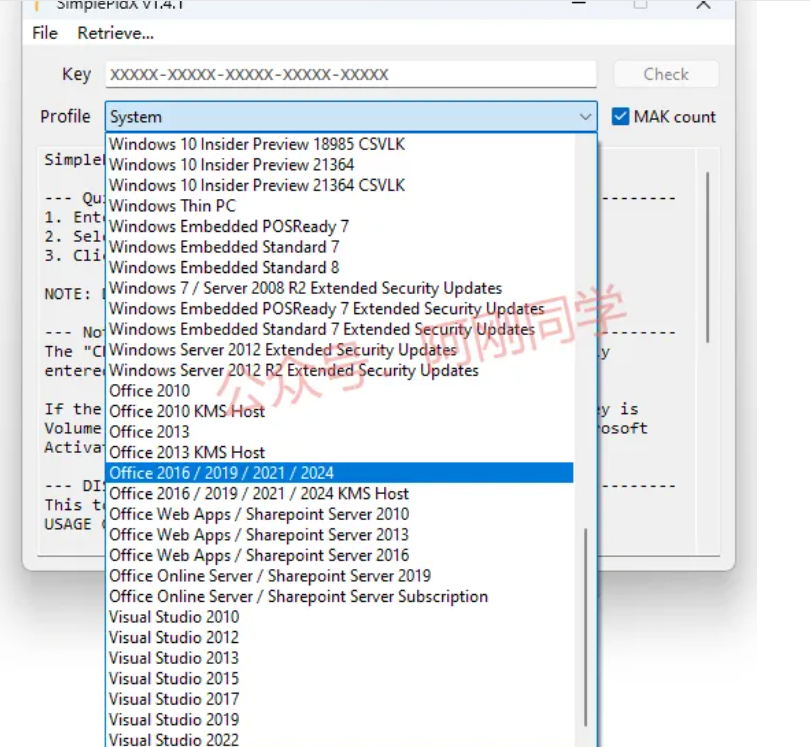
Task: Choose Visual Studio 2019 profile
Action: coord(340,720)
